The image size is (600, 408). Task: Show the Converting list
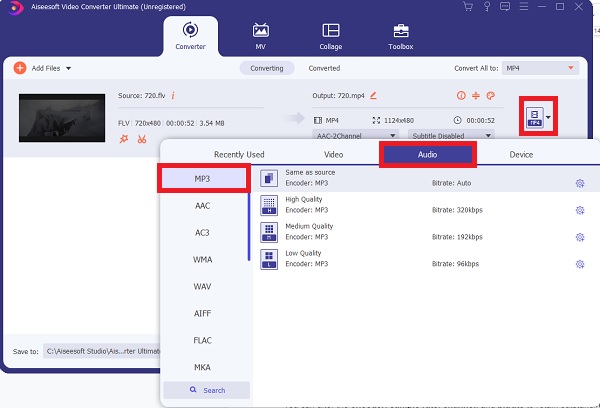click(267, 68)
